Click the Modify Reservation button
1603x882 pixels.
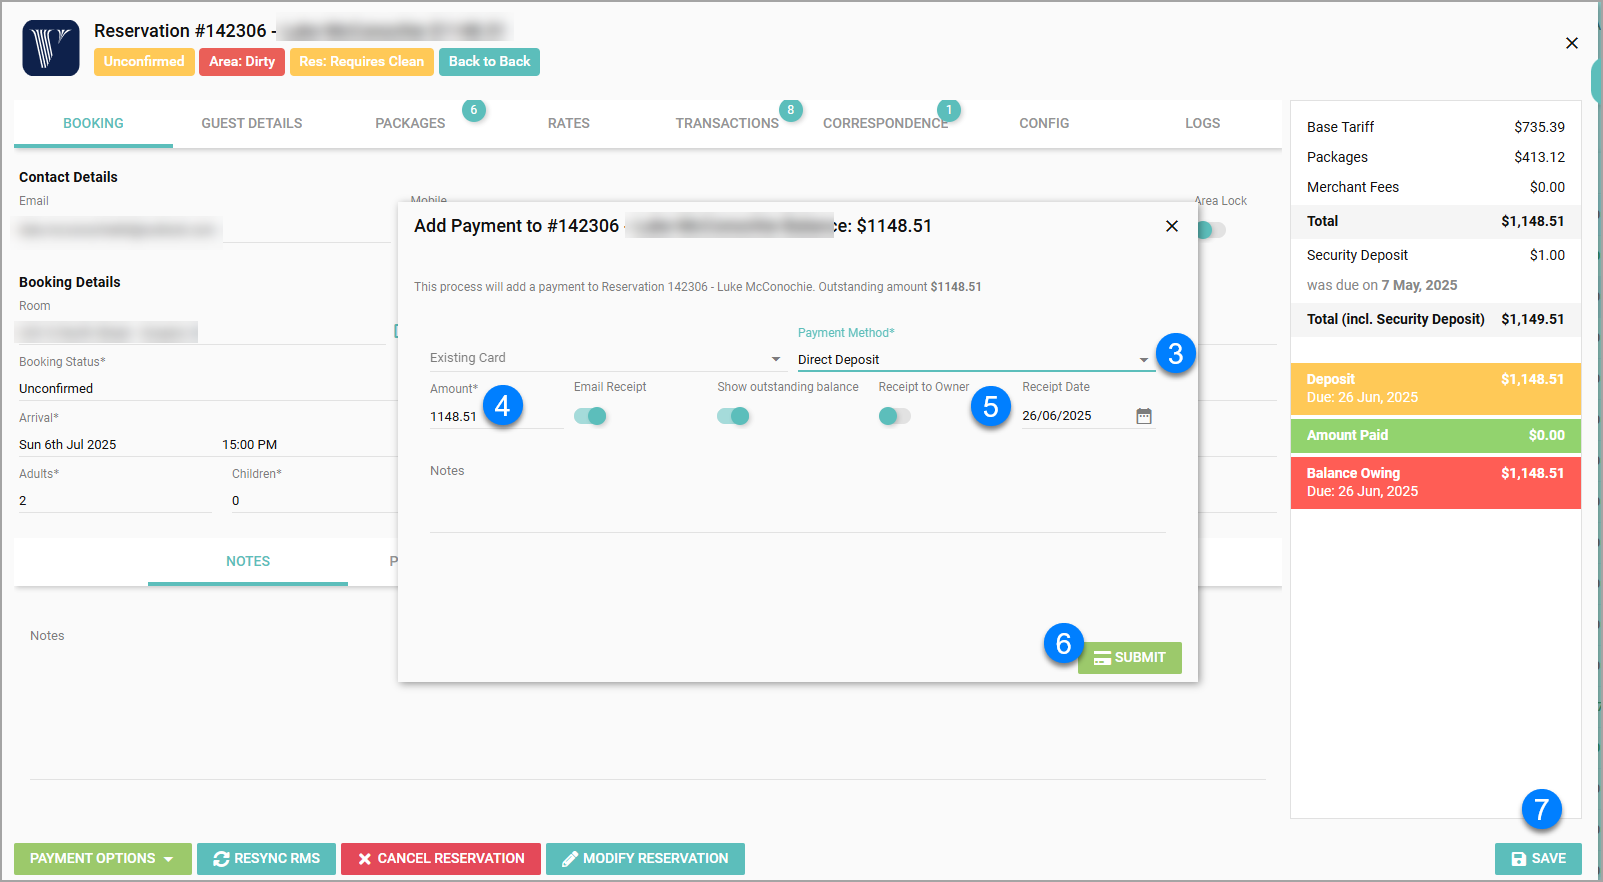(x=645, y=858)
